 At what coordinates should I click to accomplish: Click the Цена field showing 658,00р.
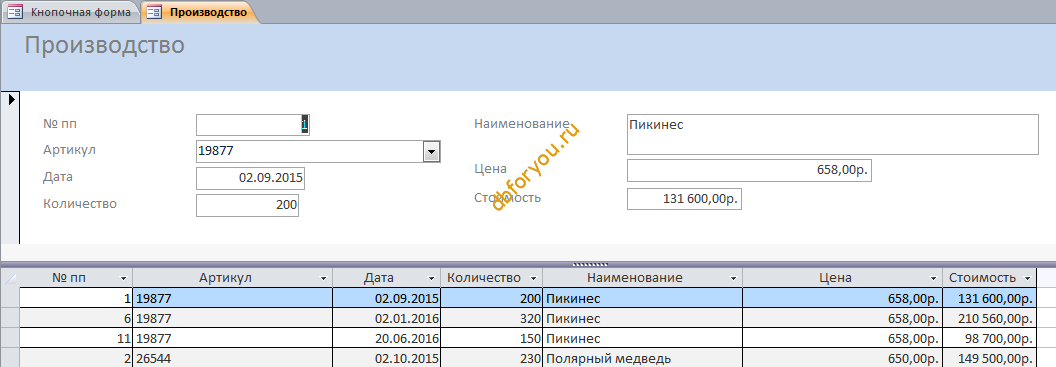coord(750,170)
